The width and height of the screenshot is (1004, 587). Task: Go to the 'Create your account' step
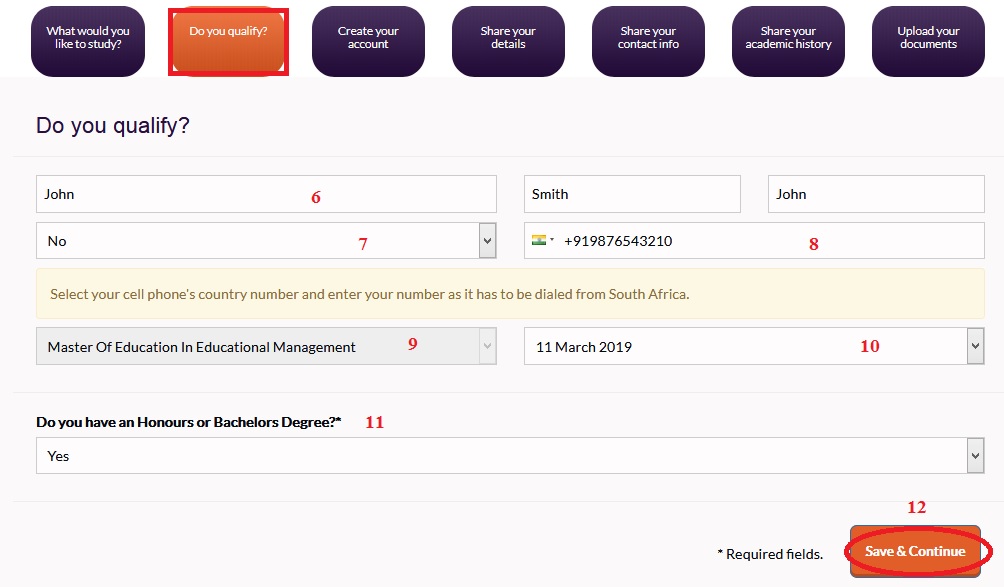[368, 39]
